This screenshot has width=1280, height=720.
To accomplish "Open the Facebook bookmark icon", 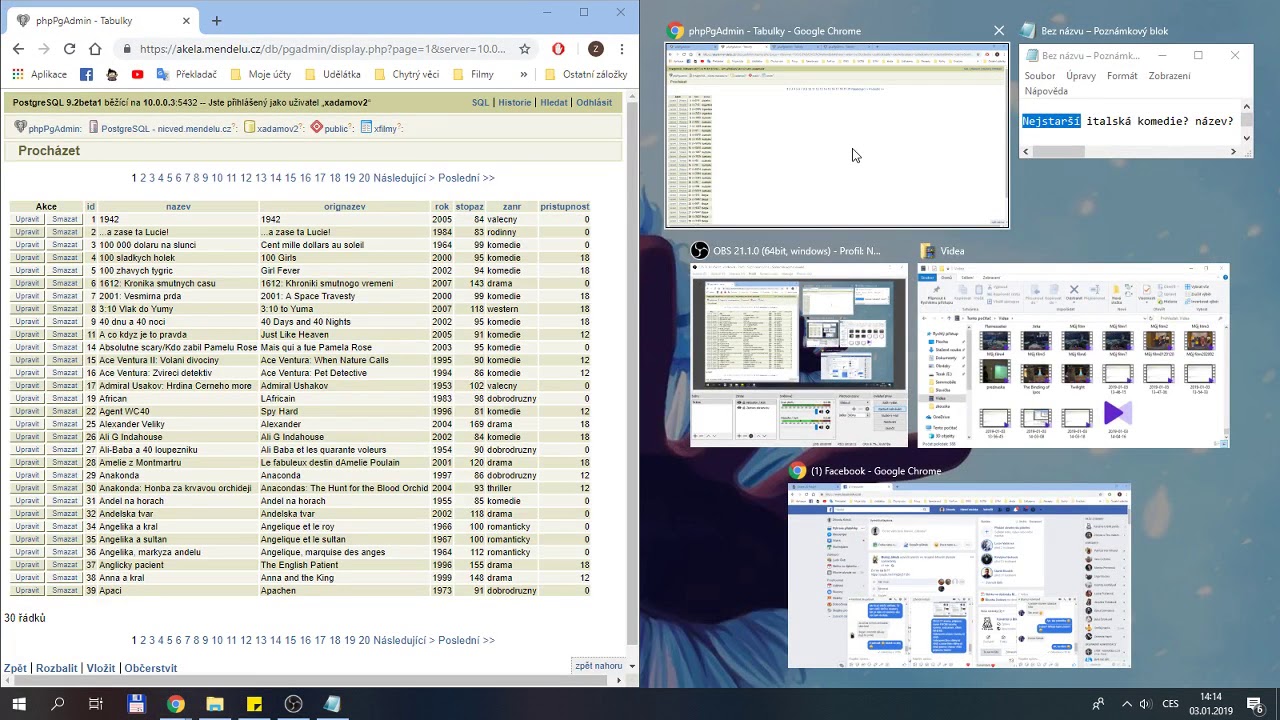I will (x=86, y=74).
